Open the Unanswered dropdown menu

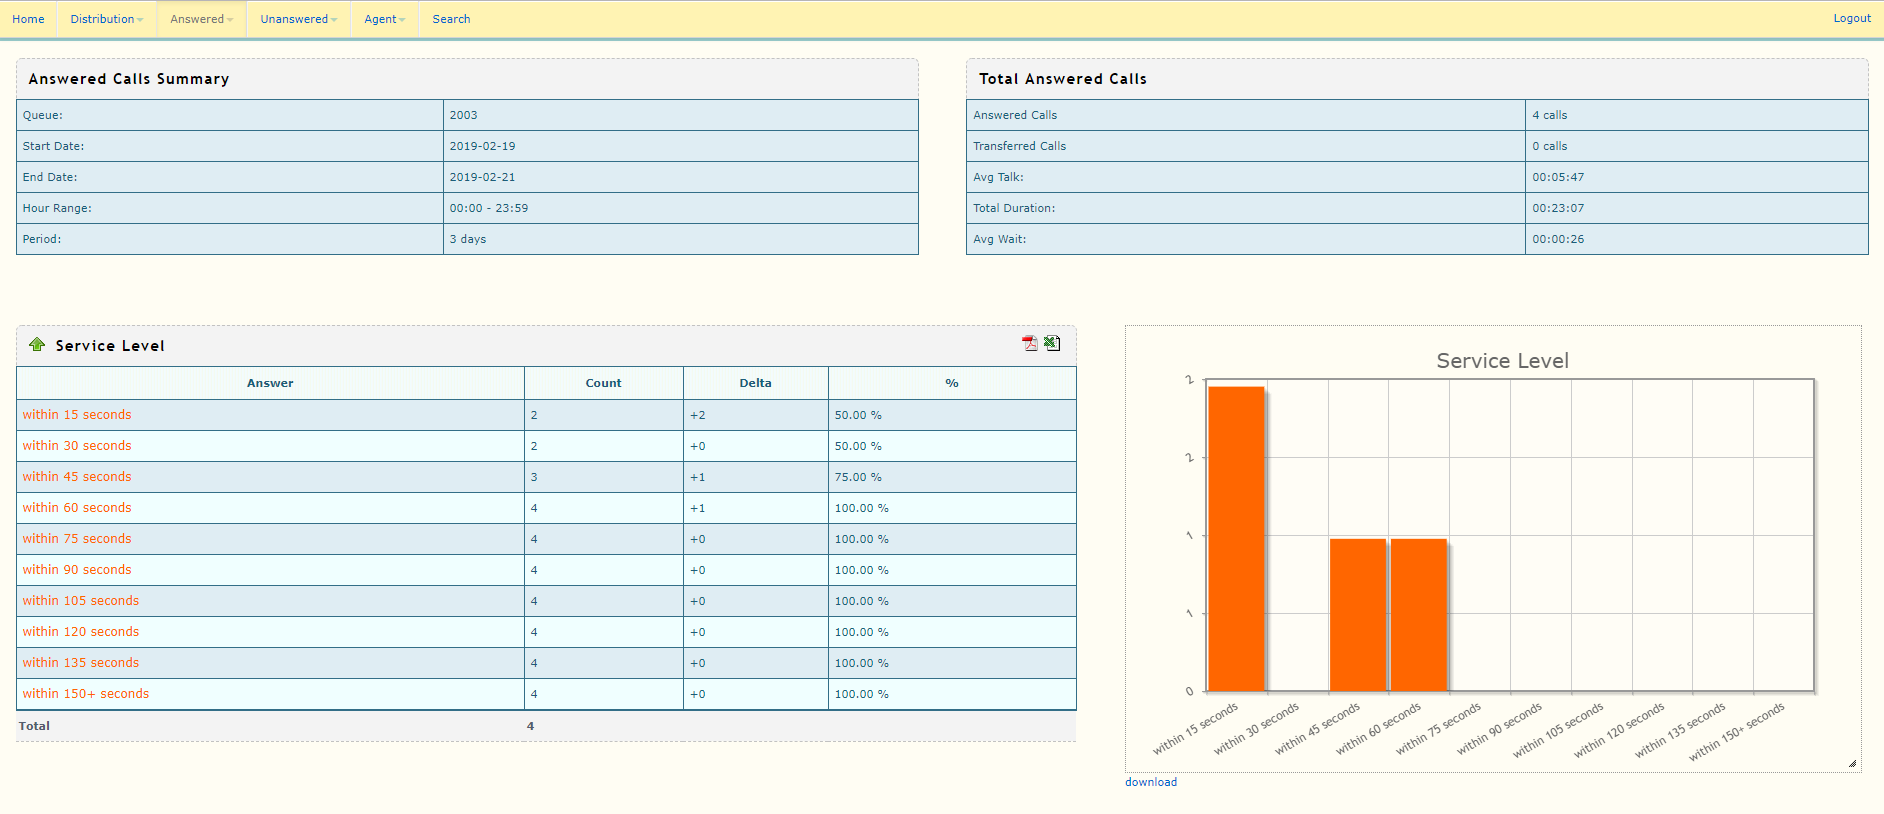(298, 19)
